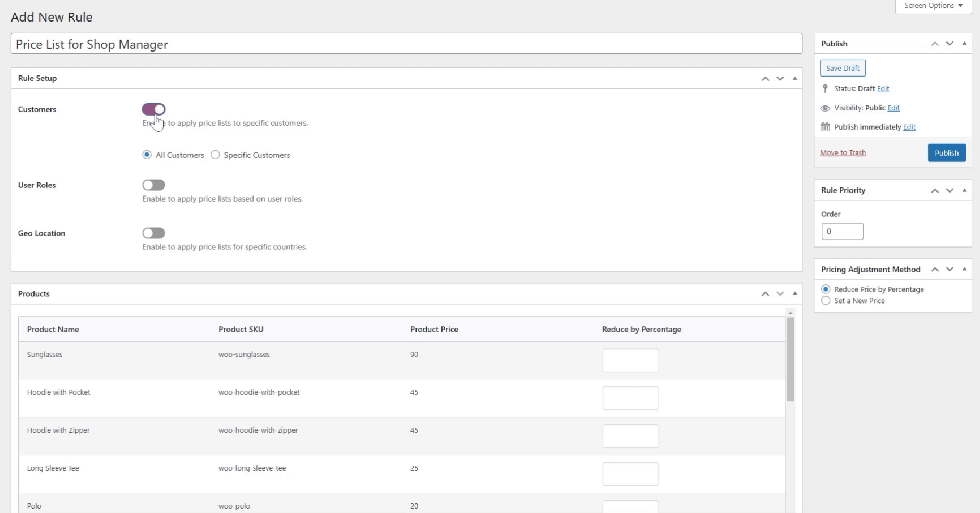Click the Publish button
This screenshot has width=980, height=513.
pos(946,153)
